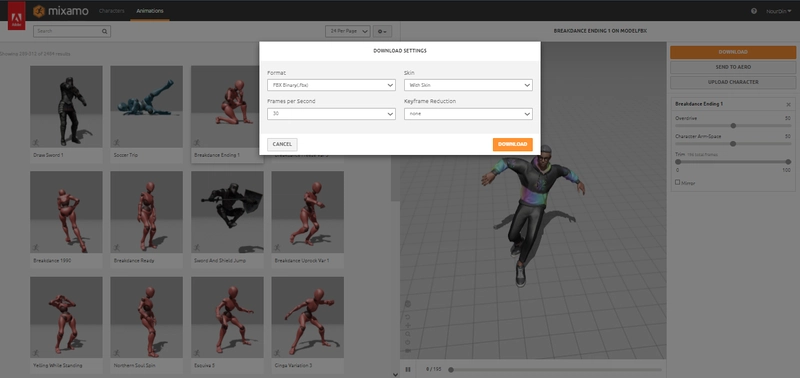
Task: Toggle the Mirror checkbox
Action: click(678, 182)
